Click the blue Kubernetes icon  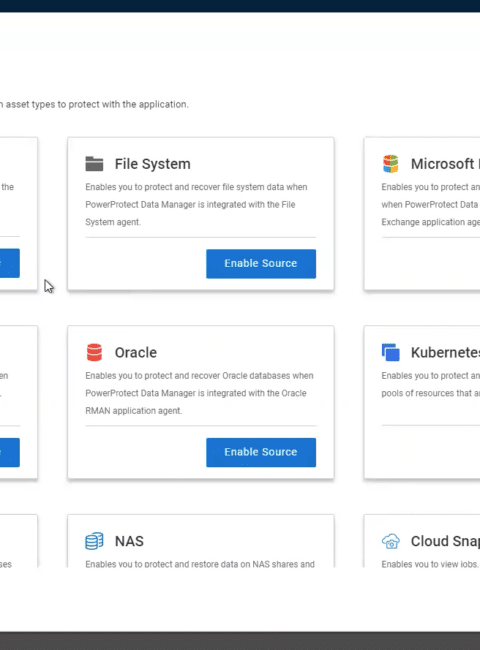point(390,352)
